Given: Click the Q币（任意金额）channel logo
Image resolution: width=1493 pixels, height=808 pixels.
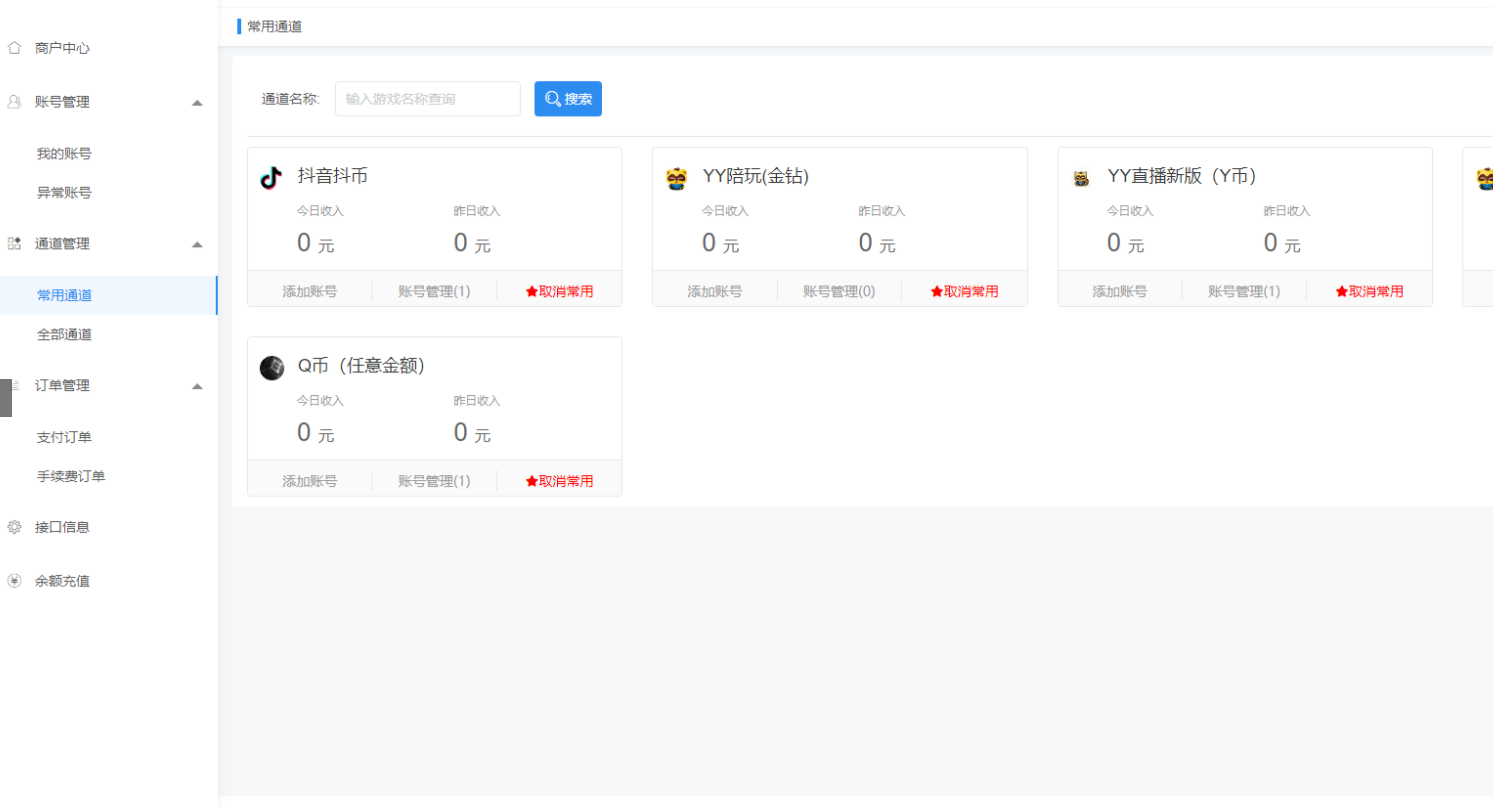Looking at the screenshot, I should coord(272,368).
